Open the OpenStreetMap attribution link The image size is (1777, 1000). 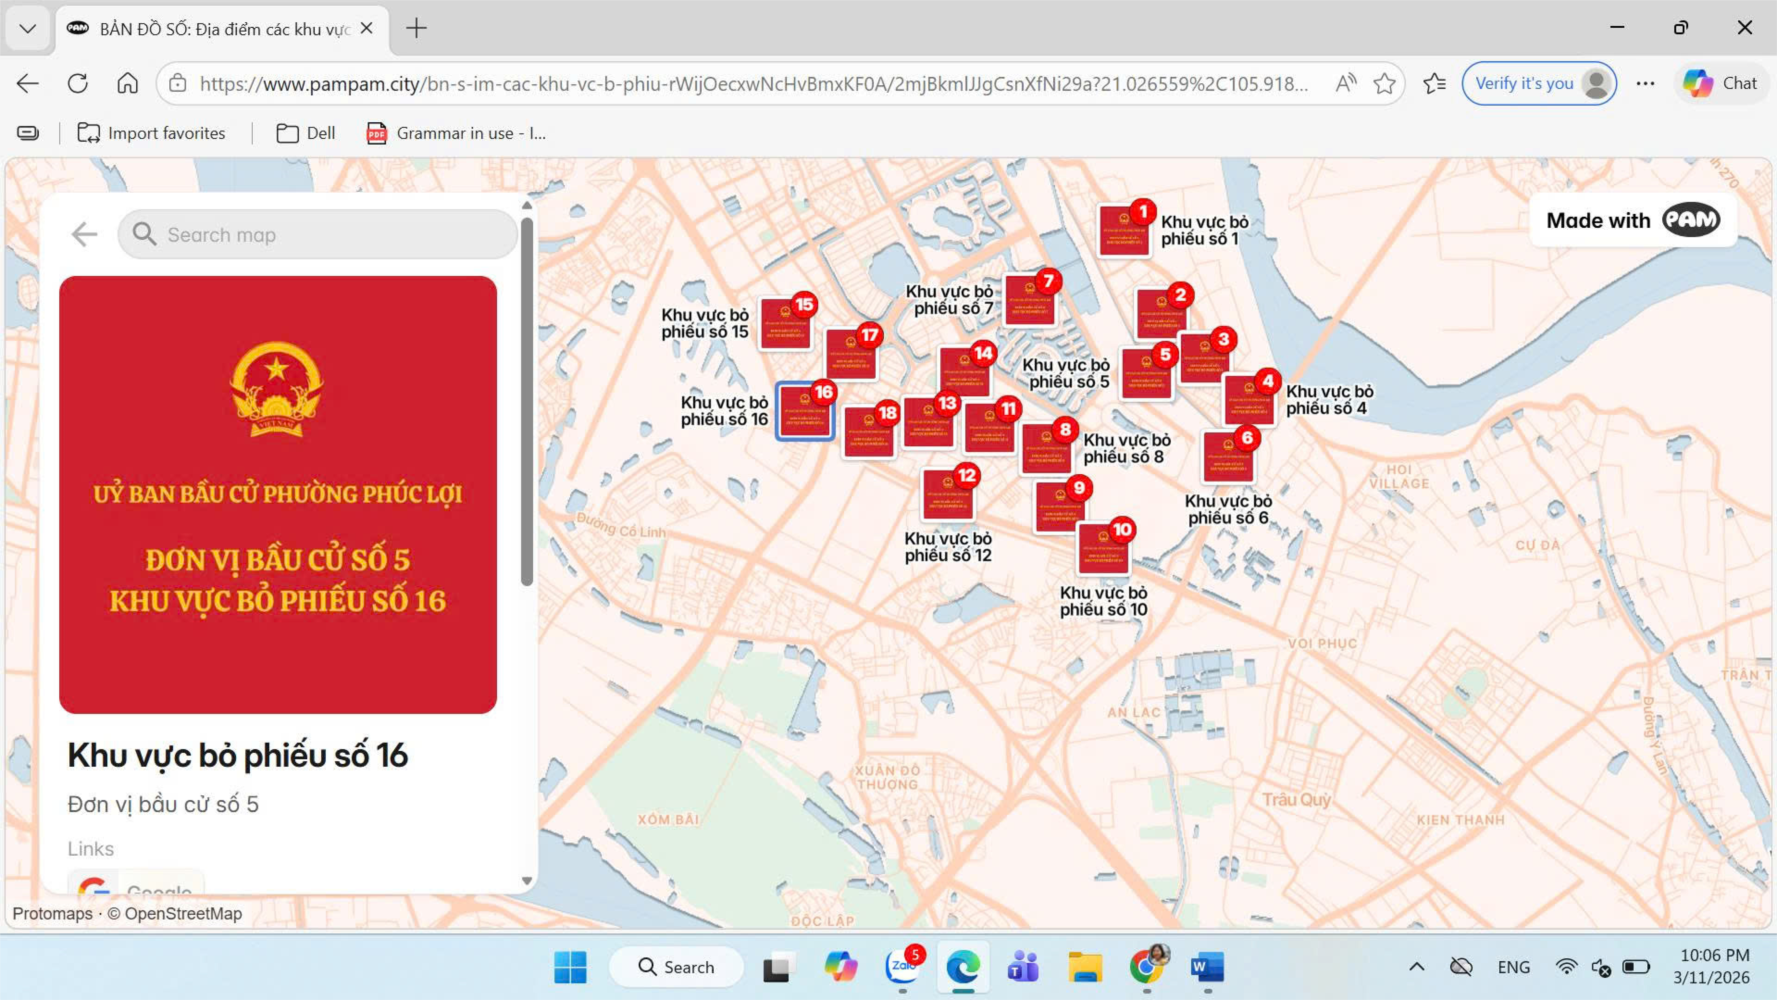(x=182, y=914)
